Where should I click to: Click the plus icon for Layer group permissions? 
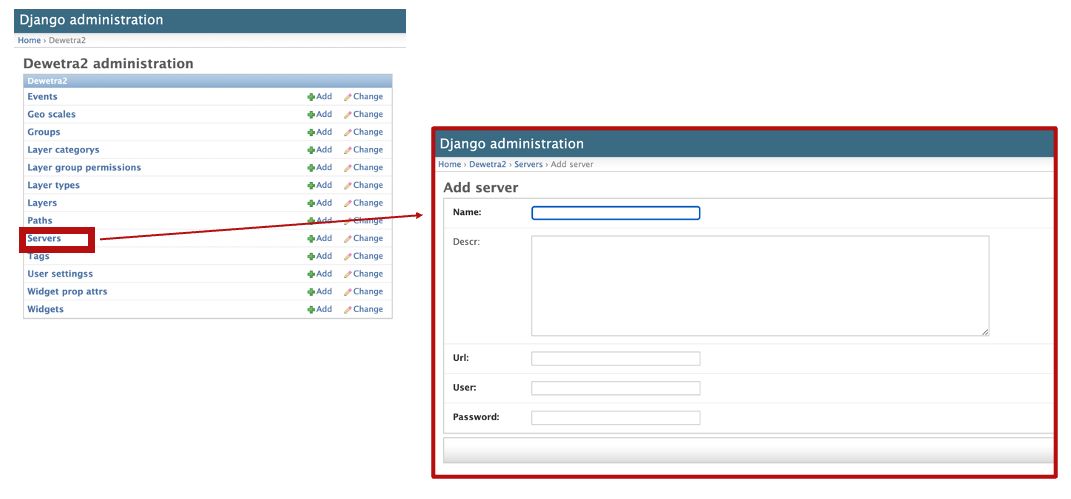click(311, 168)
